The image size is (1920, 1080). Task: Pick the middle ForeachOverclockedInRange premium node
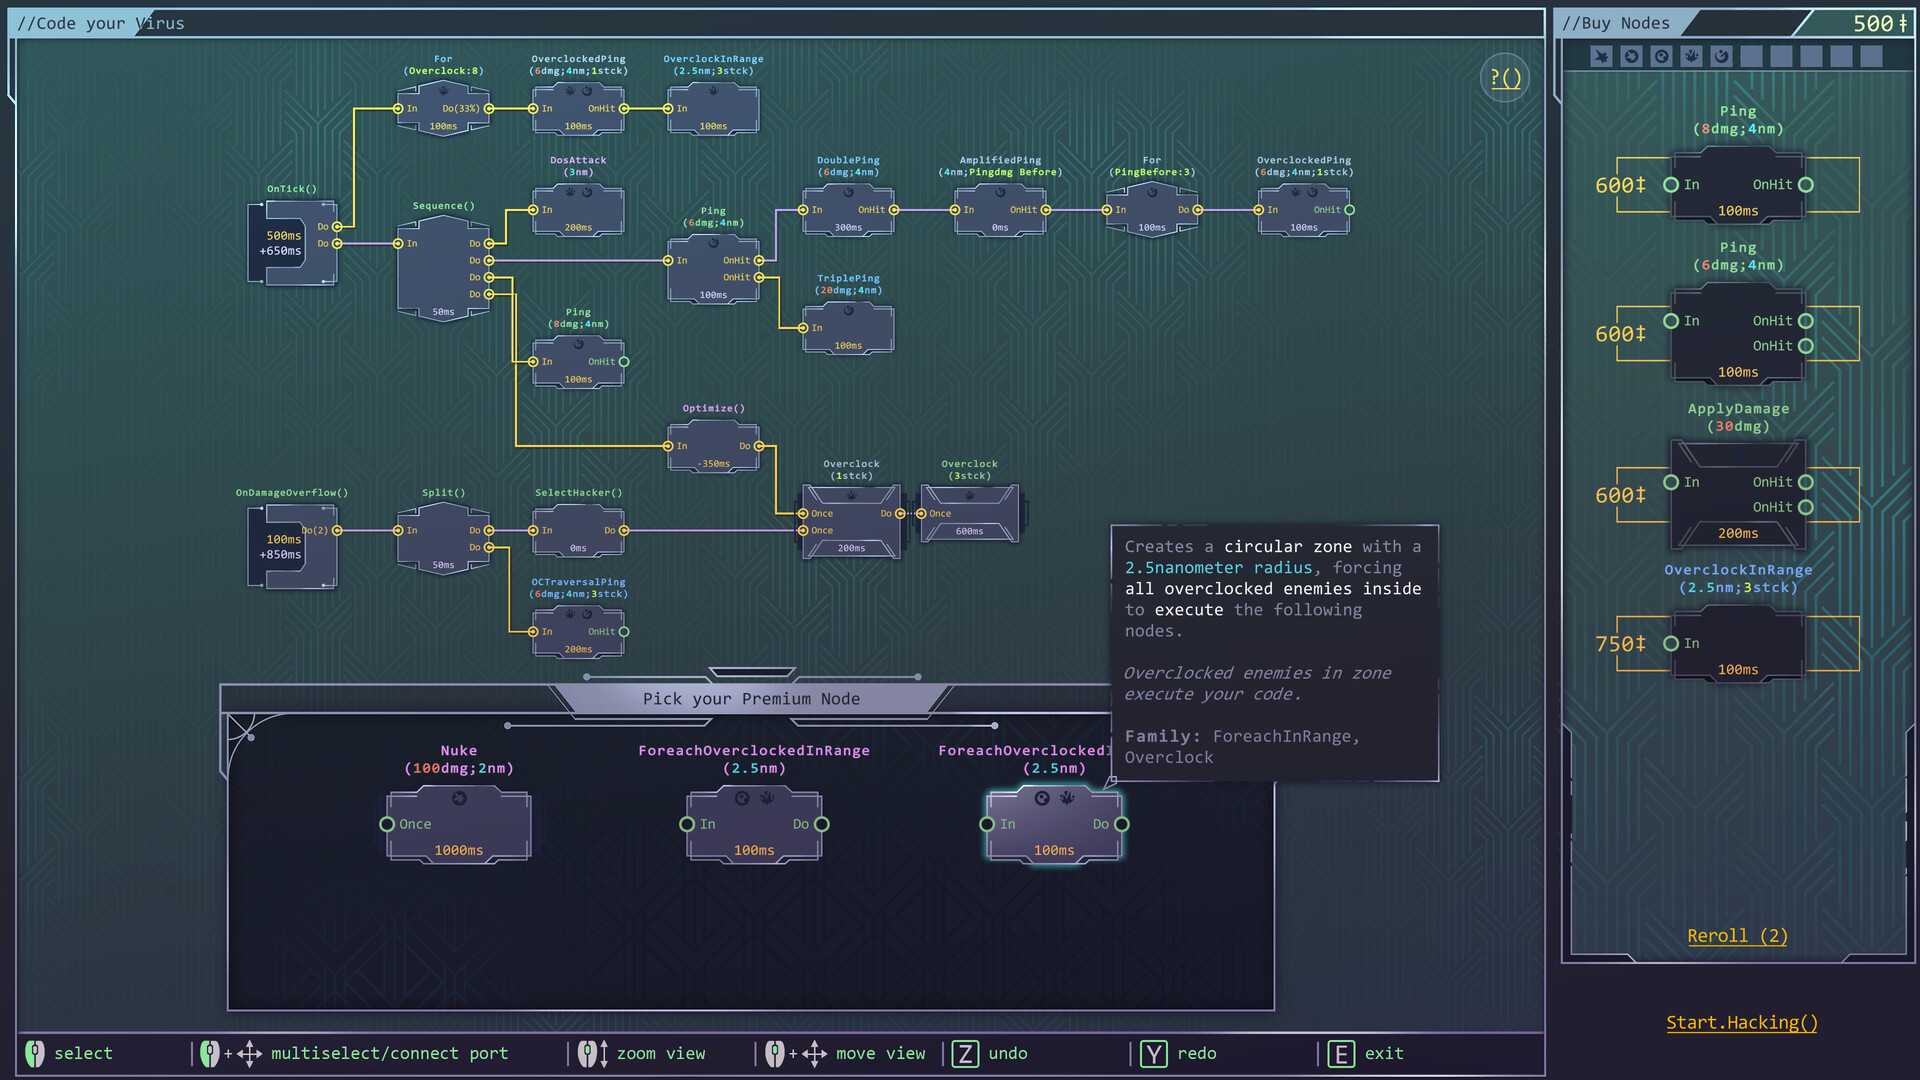click(x=754, y=825)
